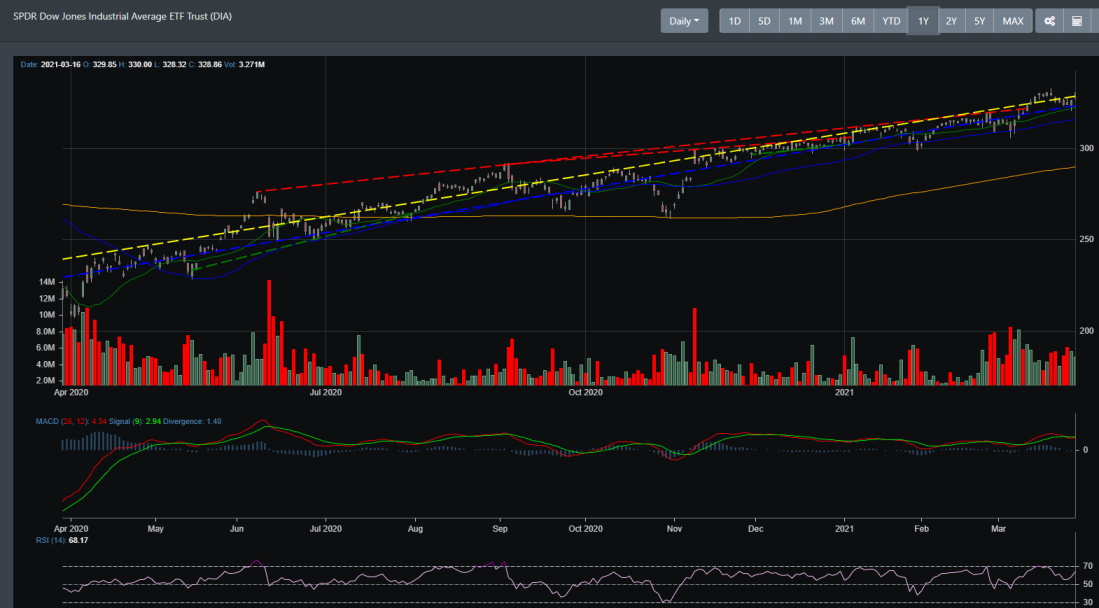The image size is (1099, 608).
Task: Open the calculator icon in the toolbar
Action: 1077,21
